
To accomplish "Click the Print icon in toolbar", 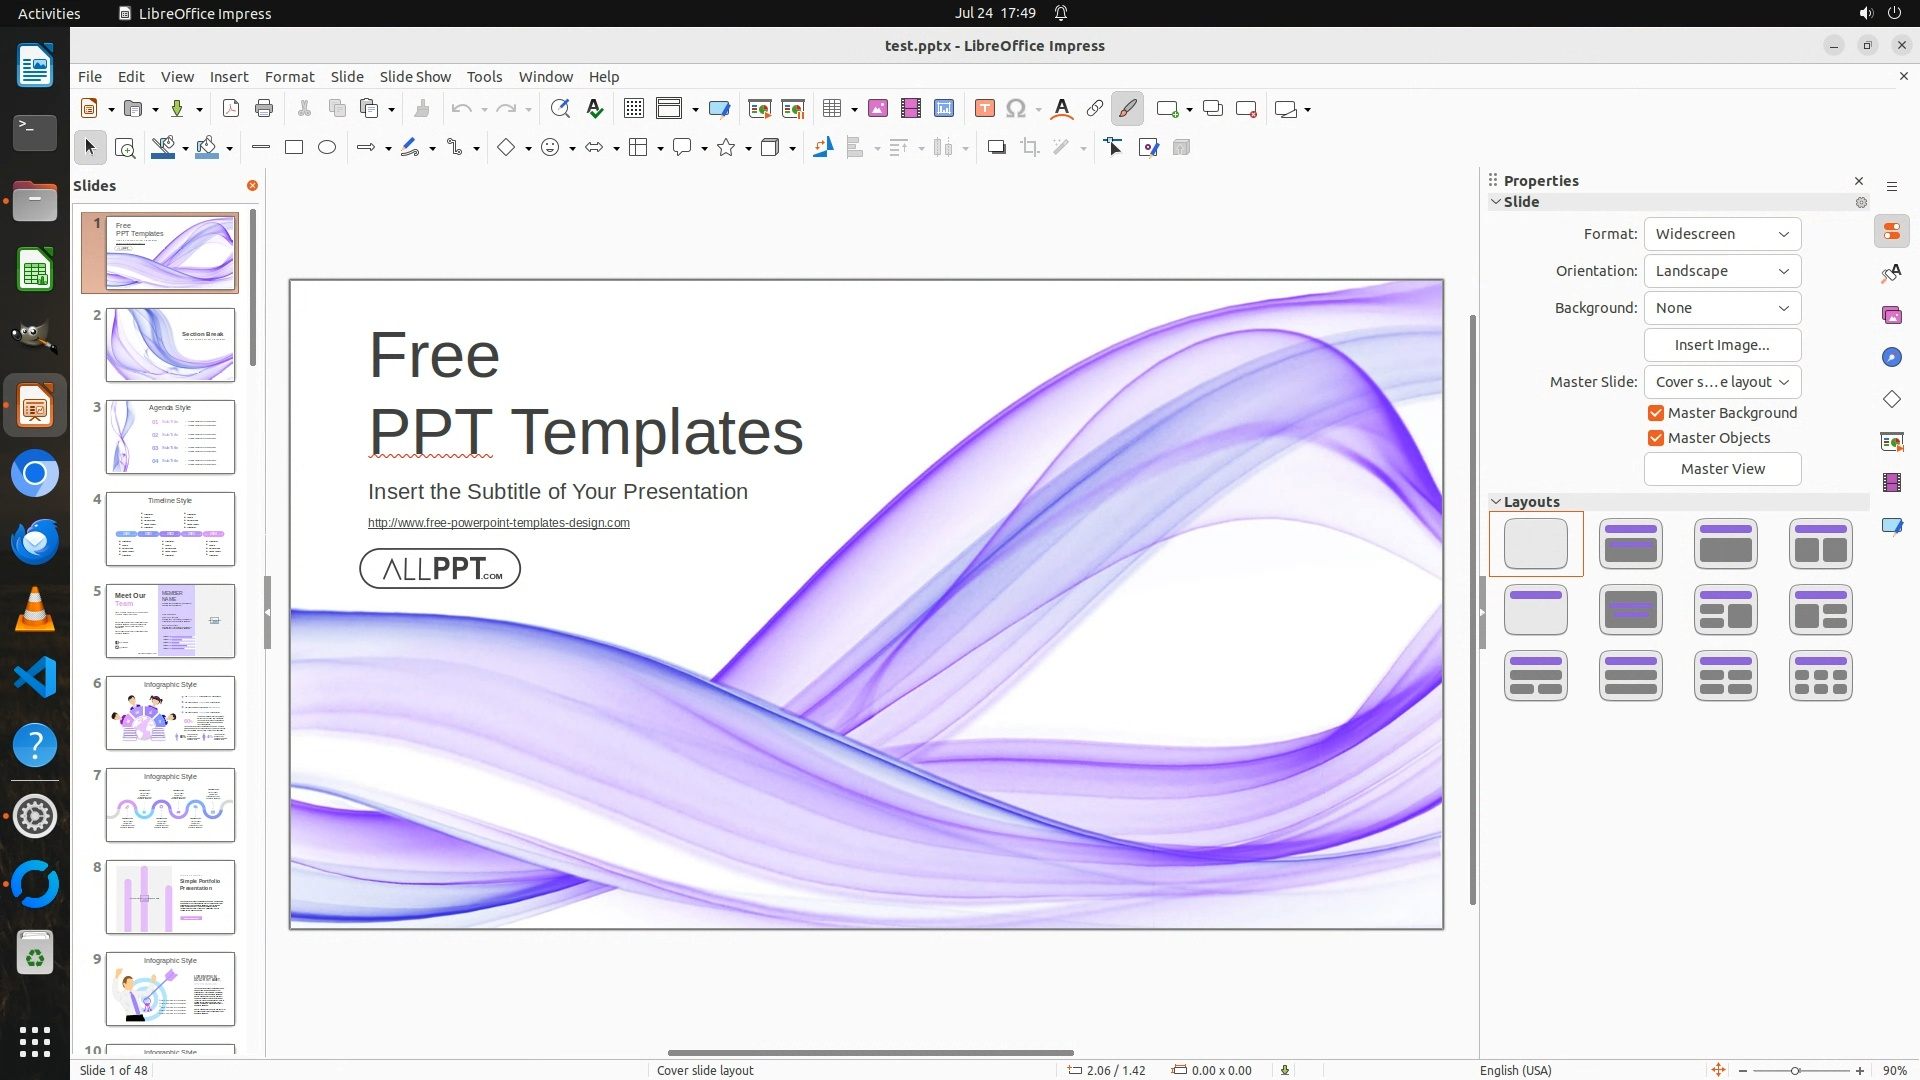I will tap(264, 109).
